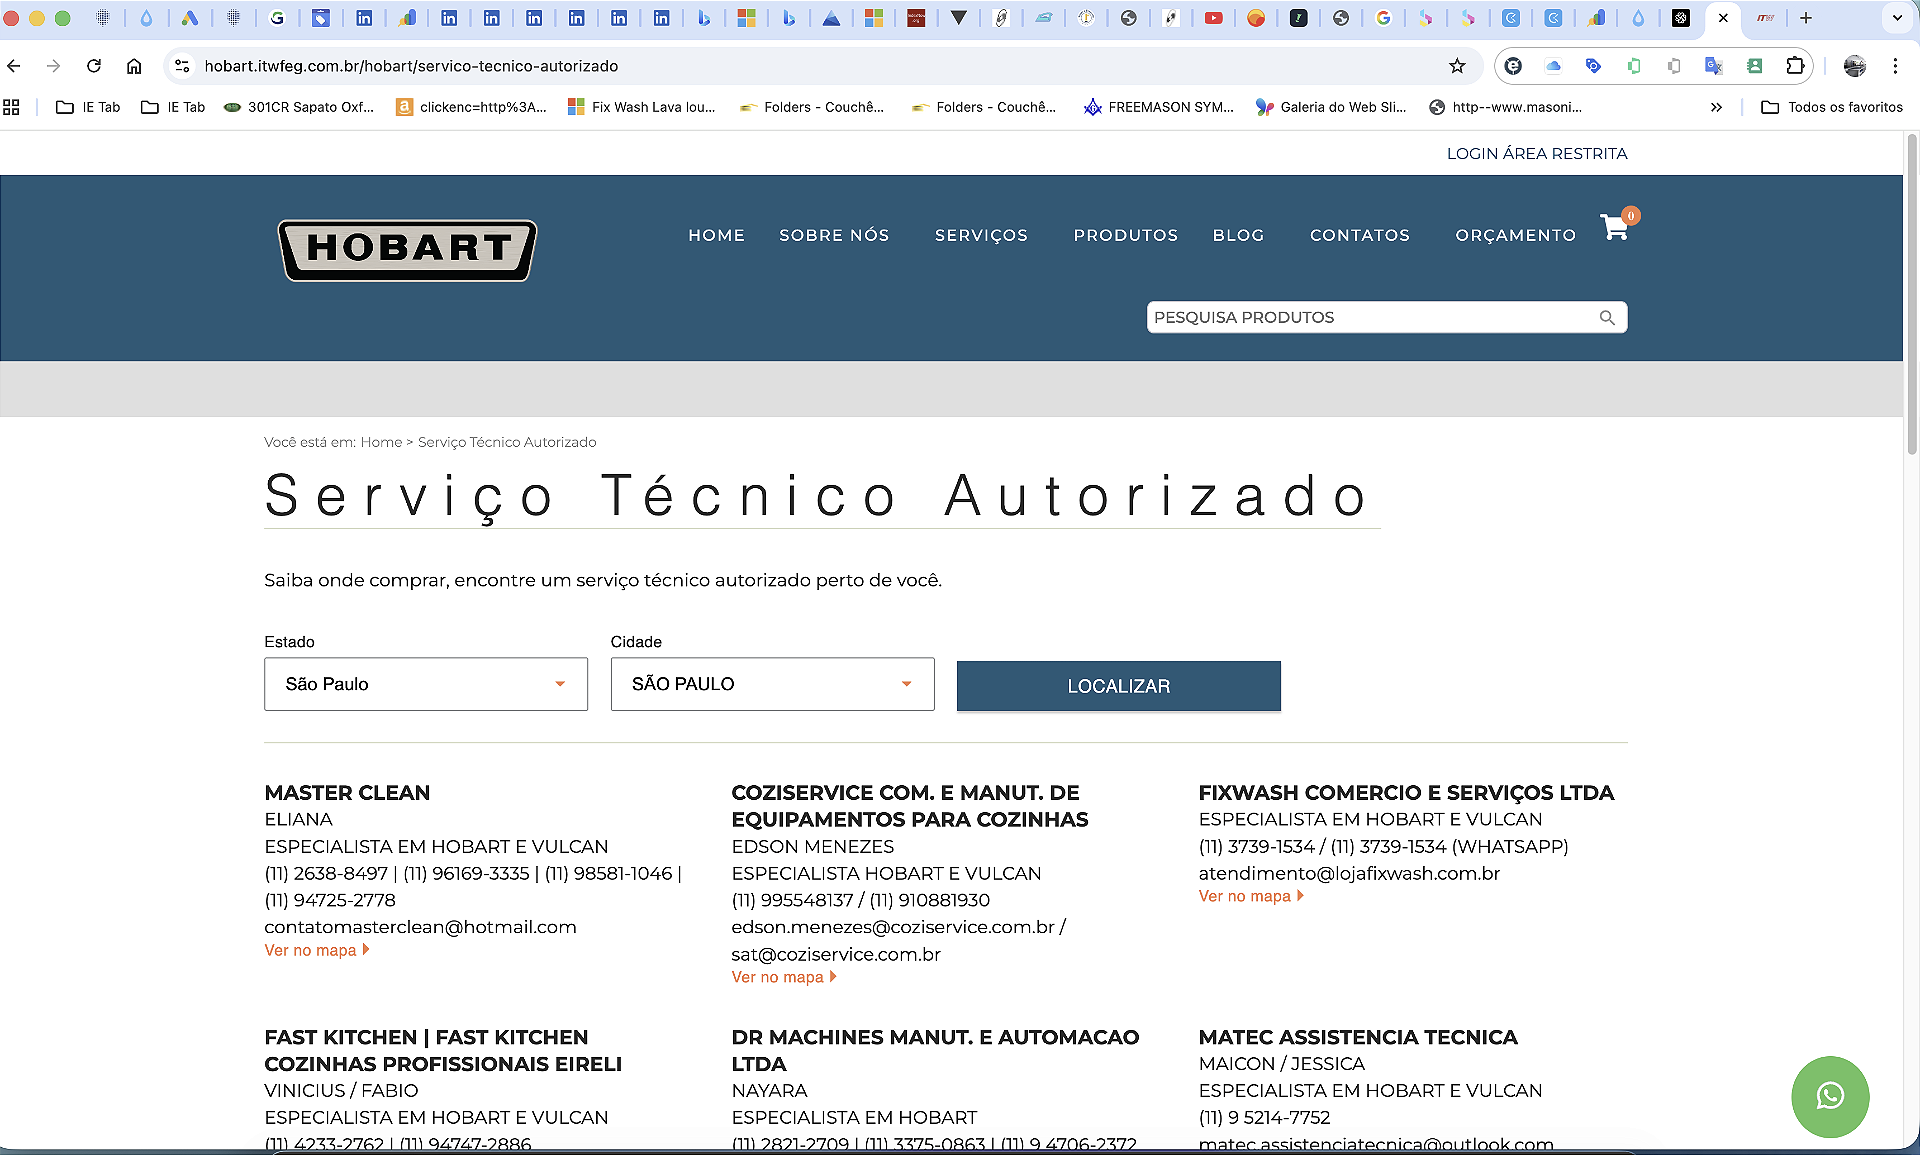Open the Google Translate extension icon
Screen dimensions: 1920x1155
1714,66
